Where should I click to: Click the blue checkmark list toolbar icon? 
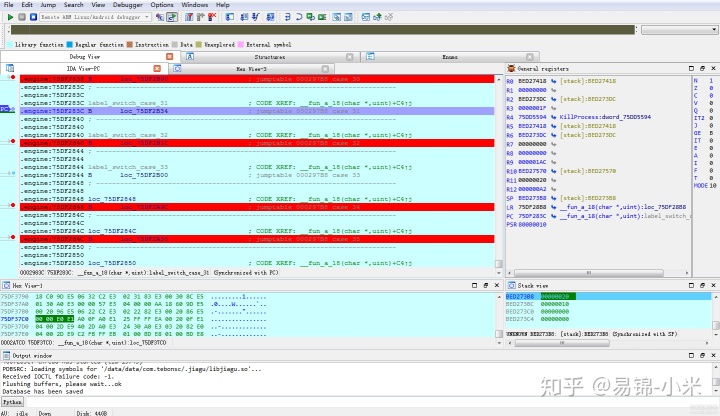click(256, 17)
